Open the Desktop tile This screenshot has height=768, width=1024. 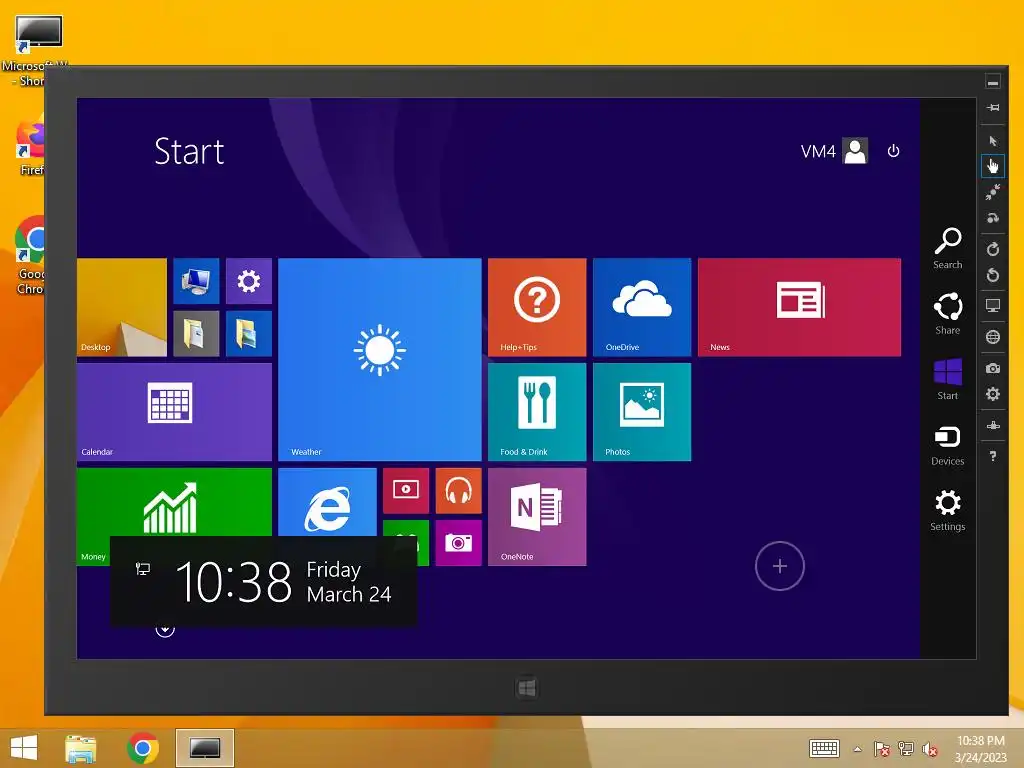121,307
